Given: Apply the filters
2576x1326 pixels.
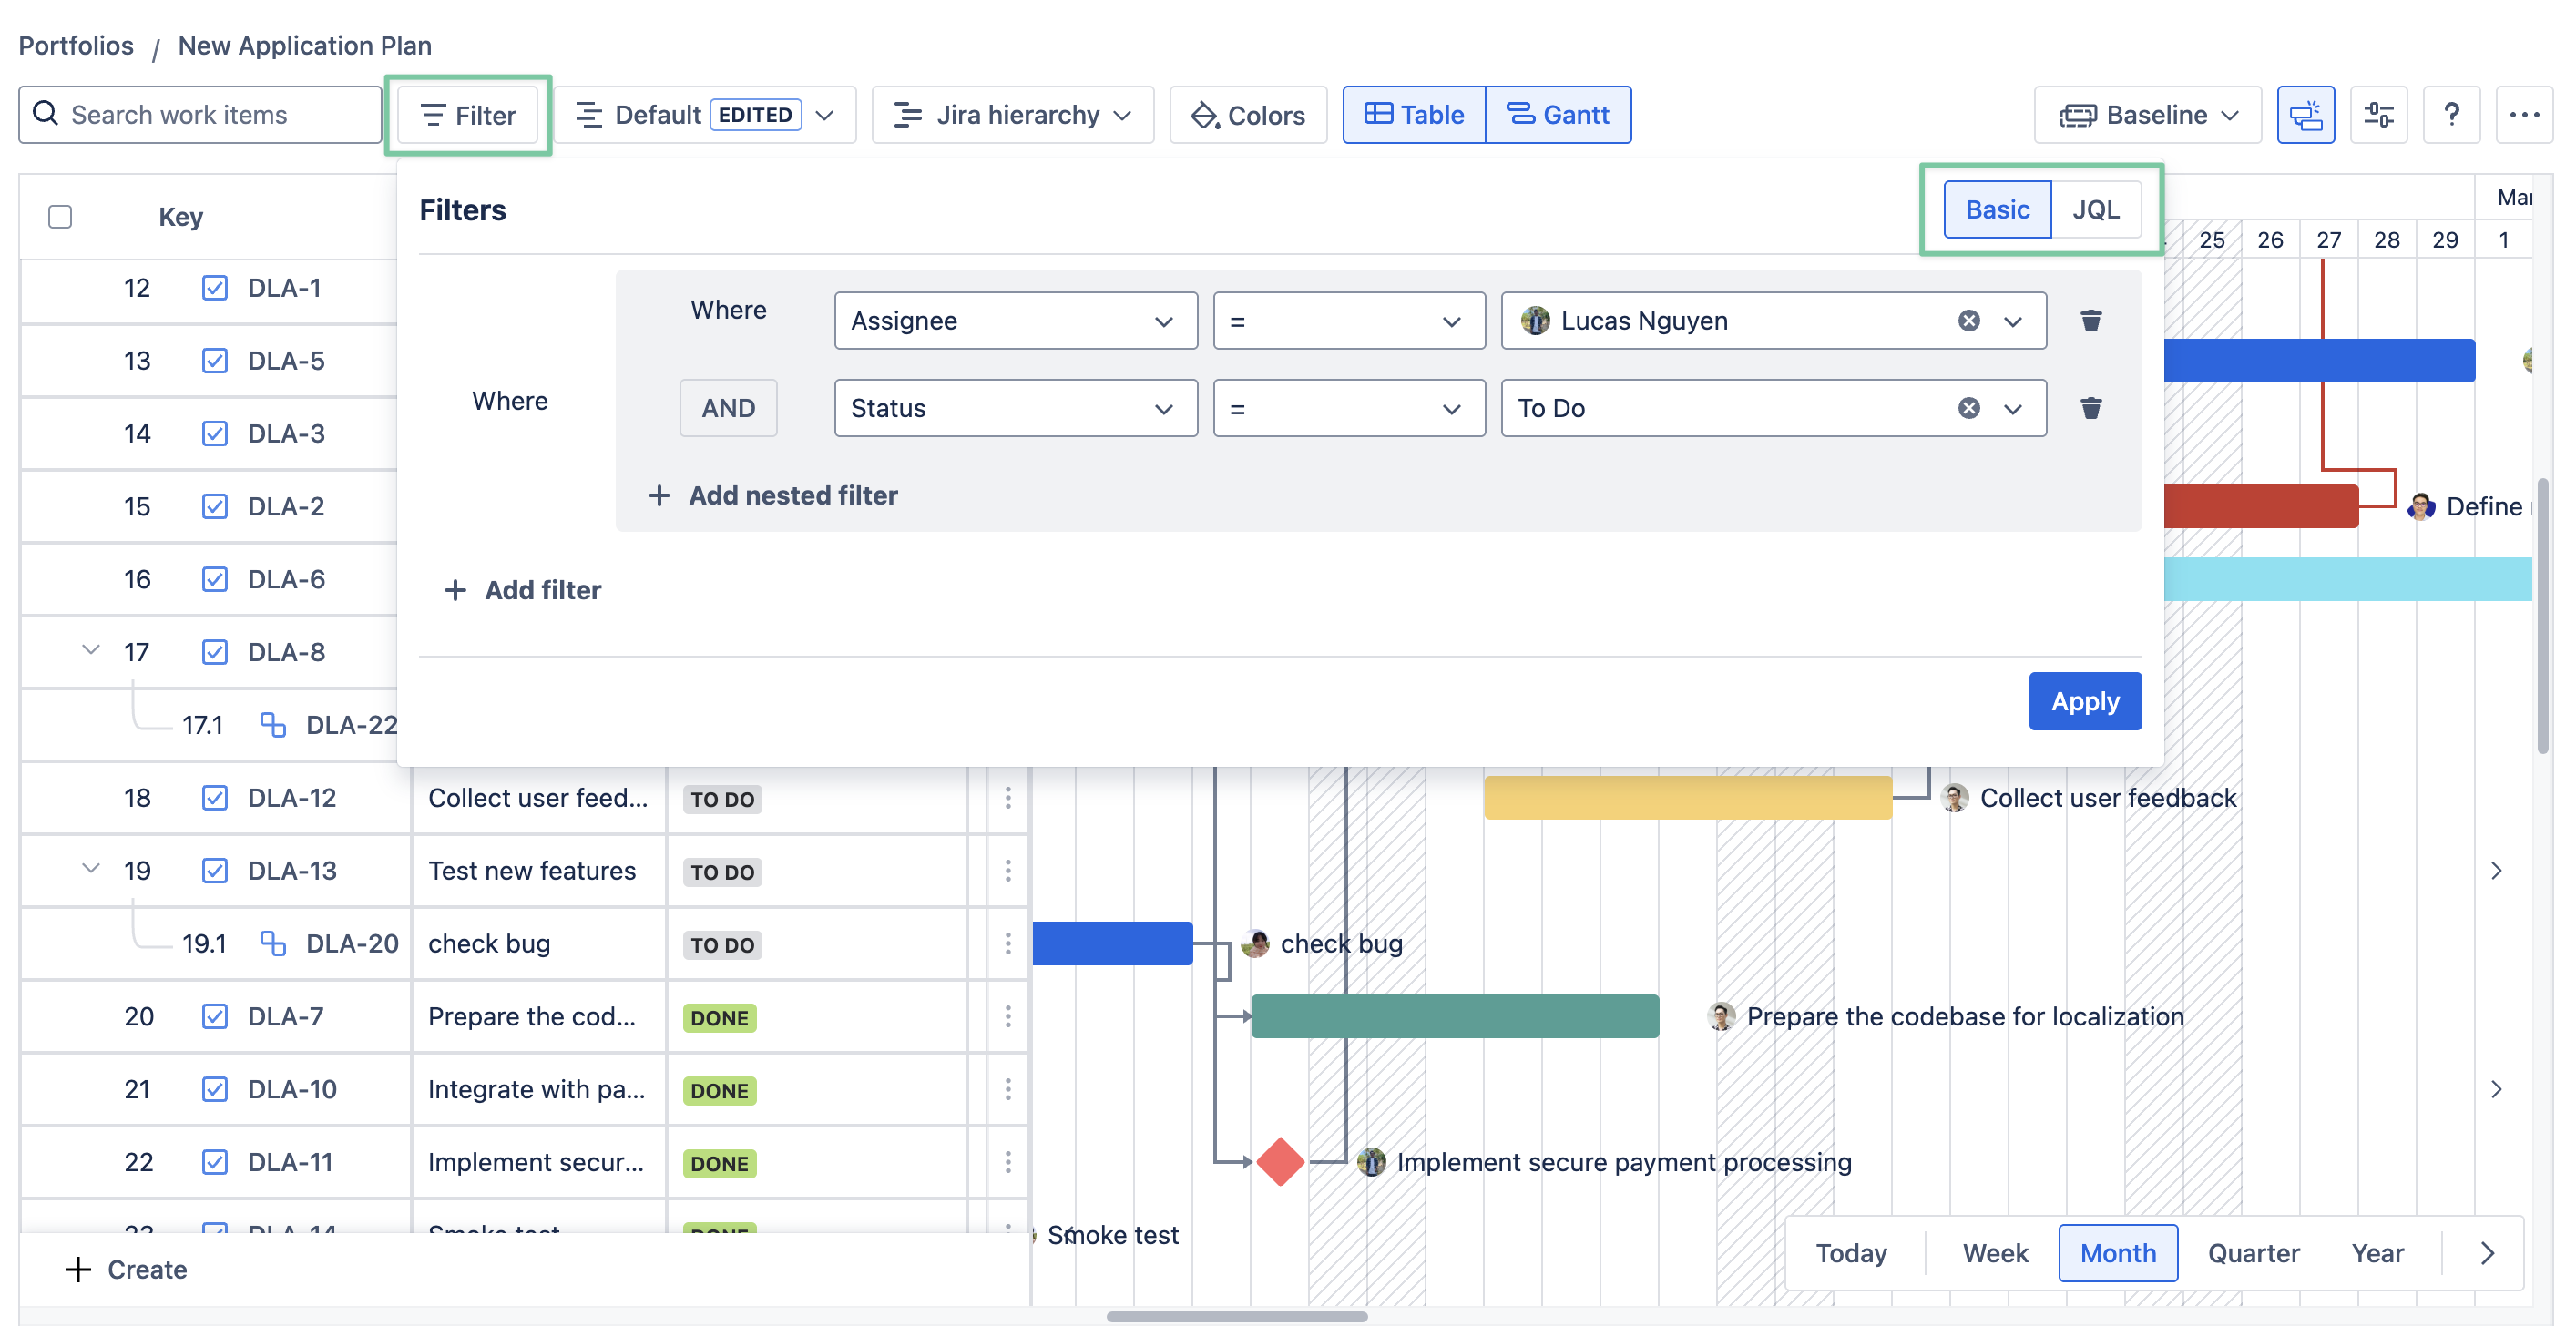Looking at the screenshot, I should pyautogui.click(x=2084, y=701).
